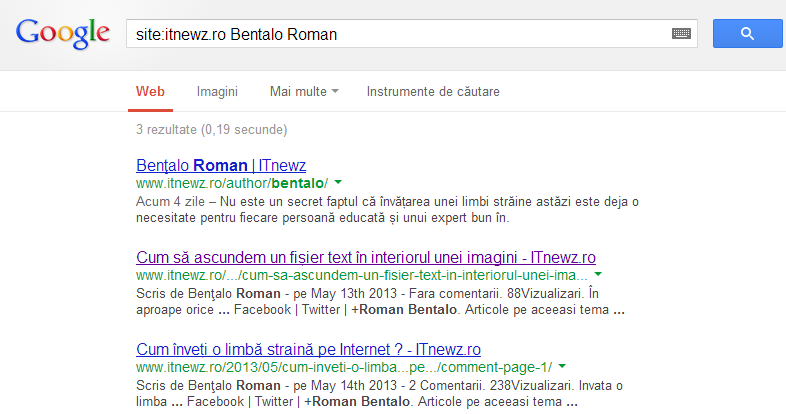The height and width of the screenshot is (414, 786).
Task: Select the Web tab
Action: point(150,91)
